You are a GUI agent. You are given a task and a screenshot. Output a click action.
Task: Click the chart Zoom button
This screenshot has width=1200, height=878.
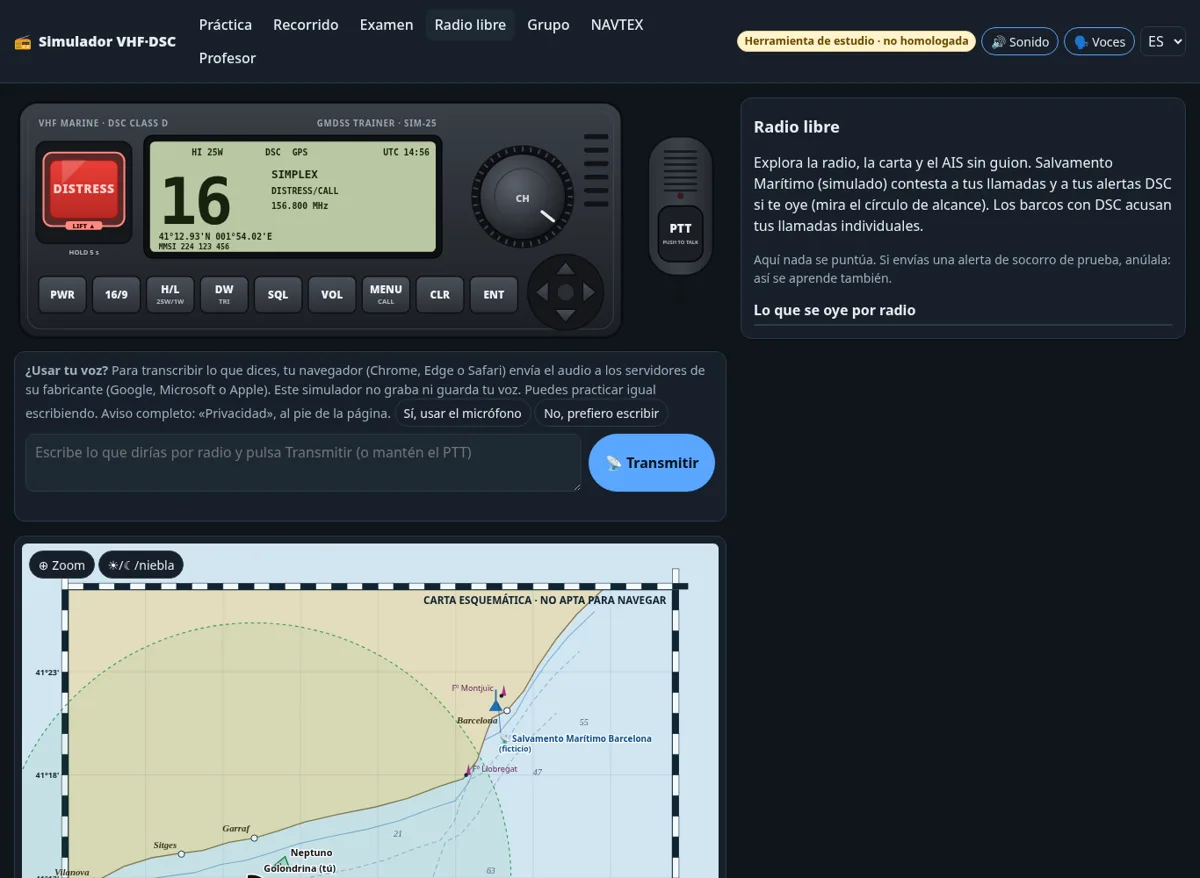click(62, 565)
